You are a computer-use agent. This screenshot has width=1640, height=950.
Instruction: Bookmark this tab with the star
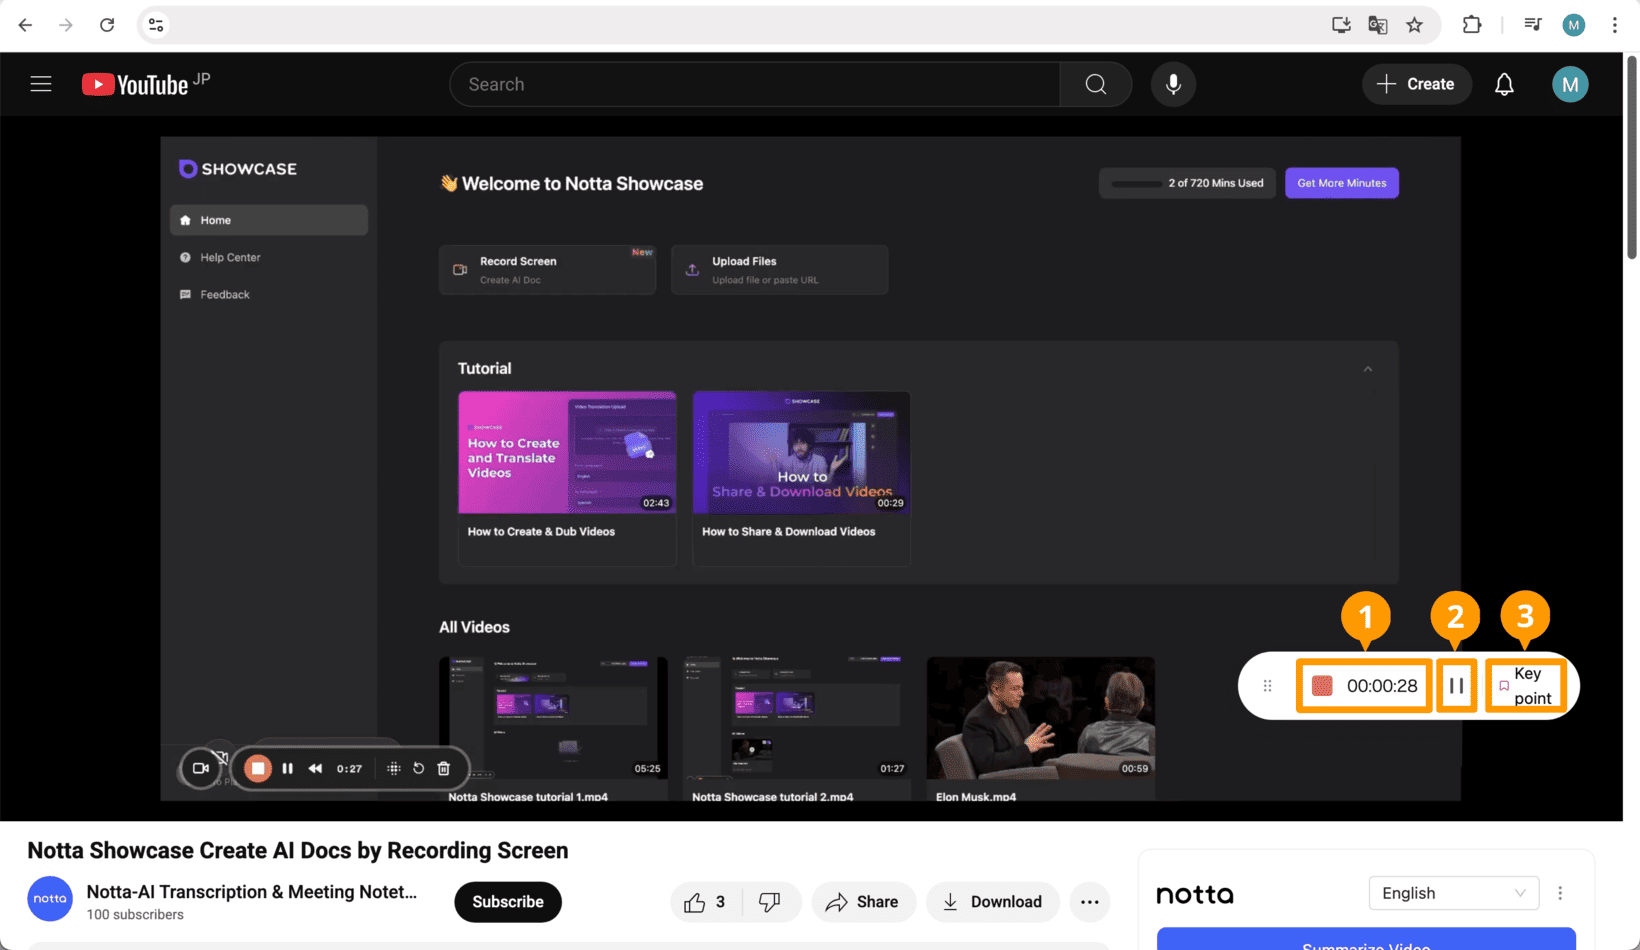1414,25
